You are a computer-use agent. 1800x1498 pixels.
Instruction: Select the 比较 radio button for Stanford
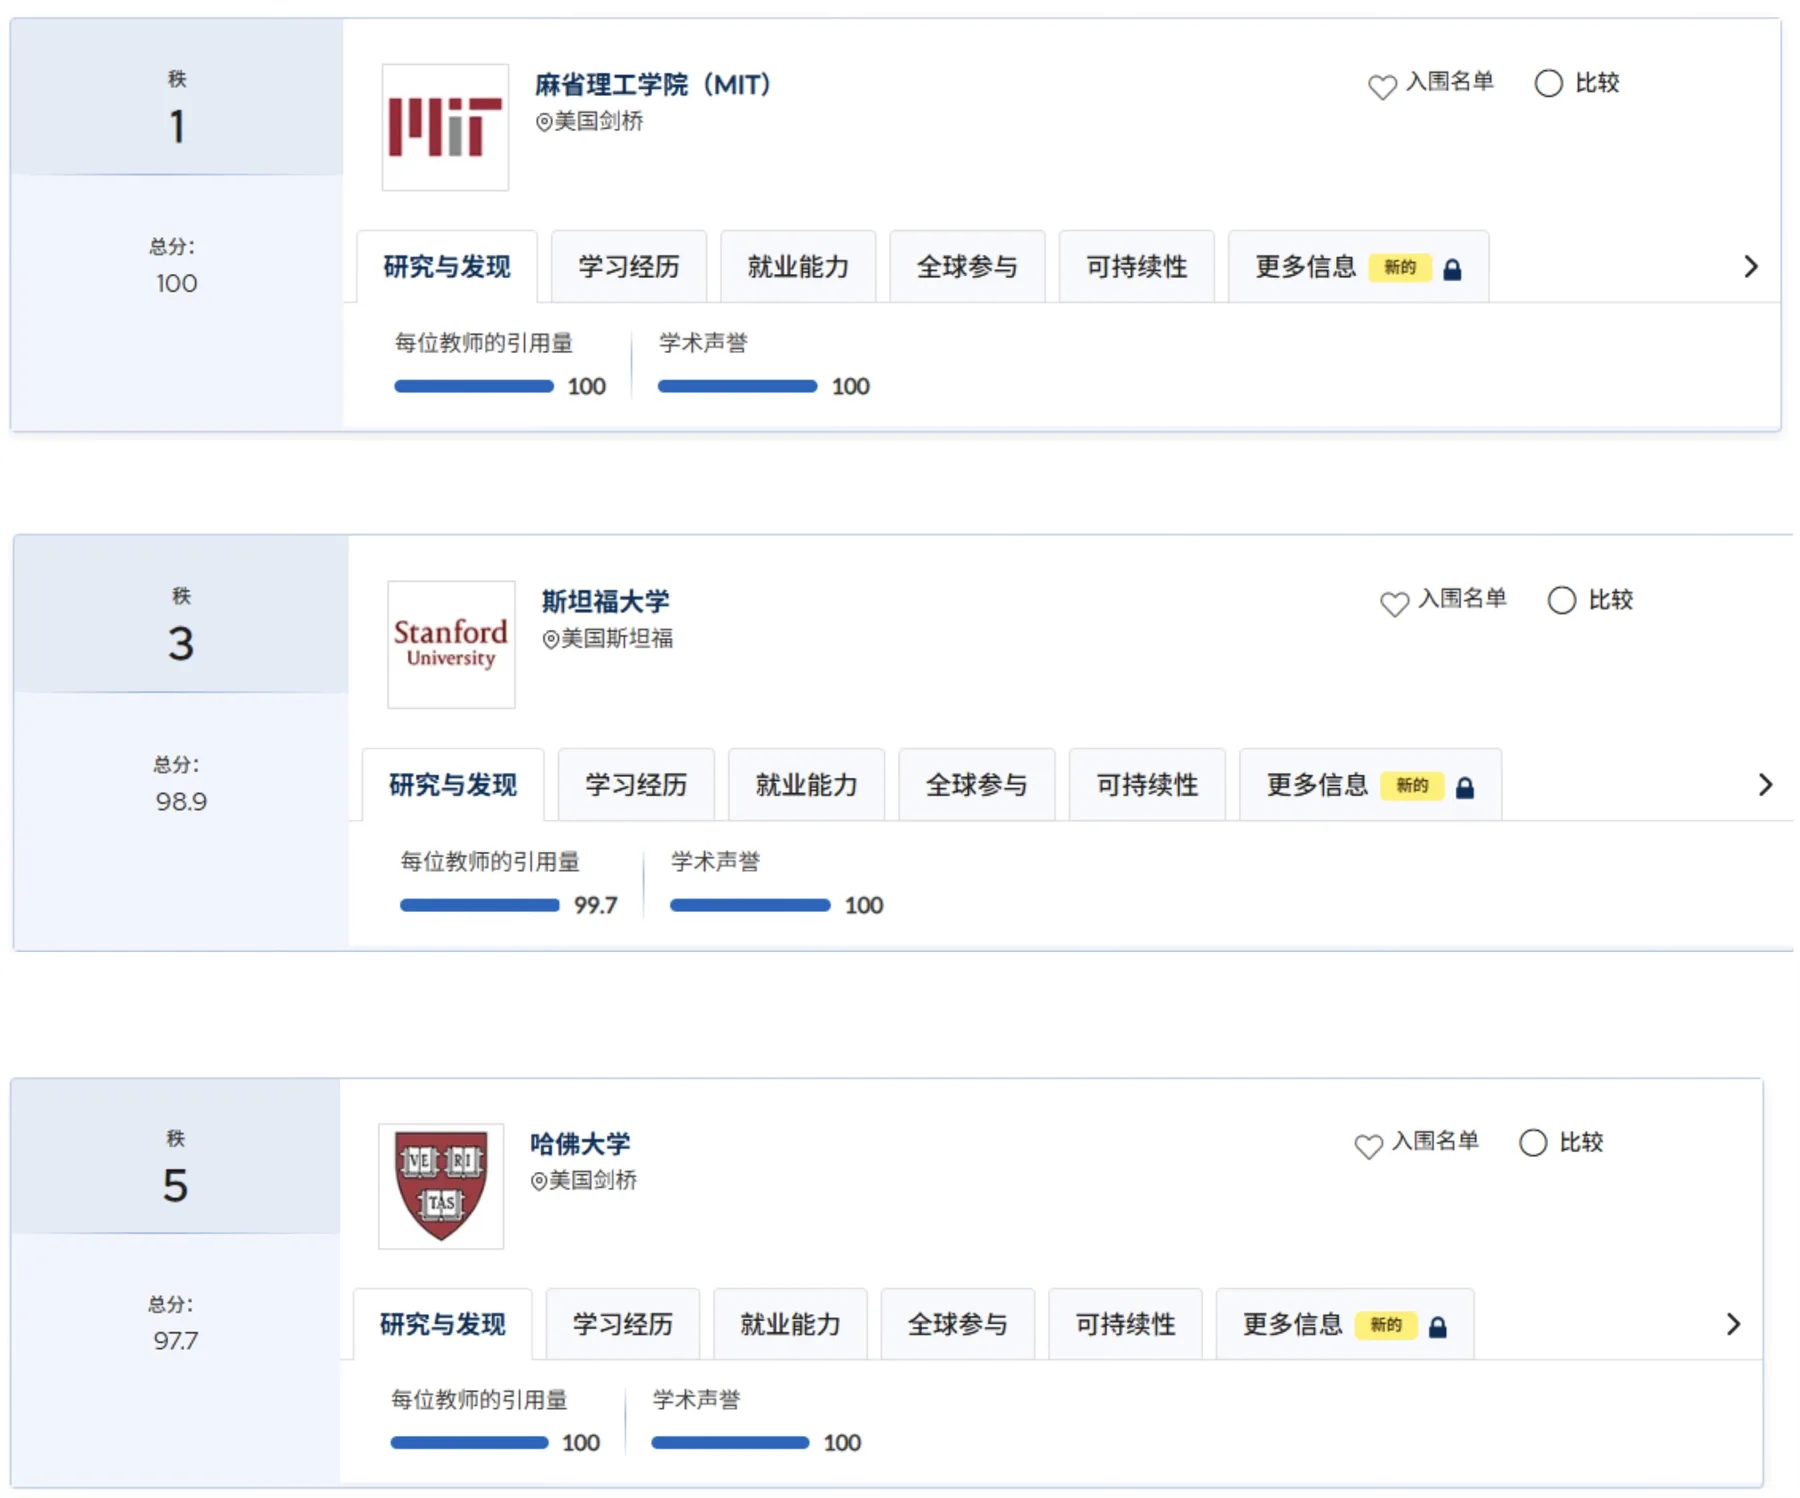click(x=1562, y=600)
